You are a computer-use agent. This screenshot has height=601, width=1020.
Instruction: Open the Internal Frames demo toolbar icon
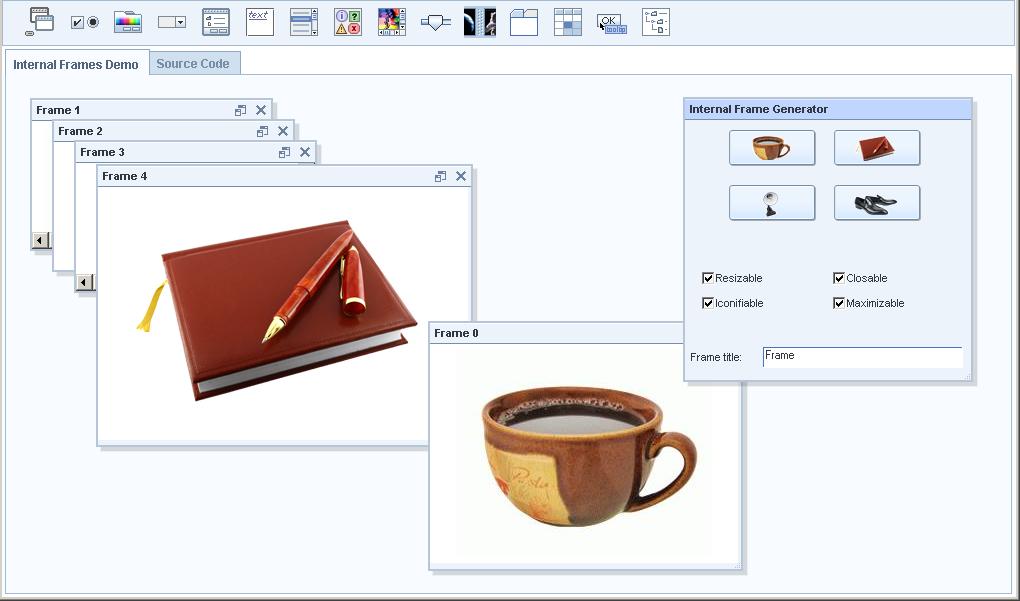[x=39, y=21]
